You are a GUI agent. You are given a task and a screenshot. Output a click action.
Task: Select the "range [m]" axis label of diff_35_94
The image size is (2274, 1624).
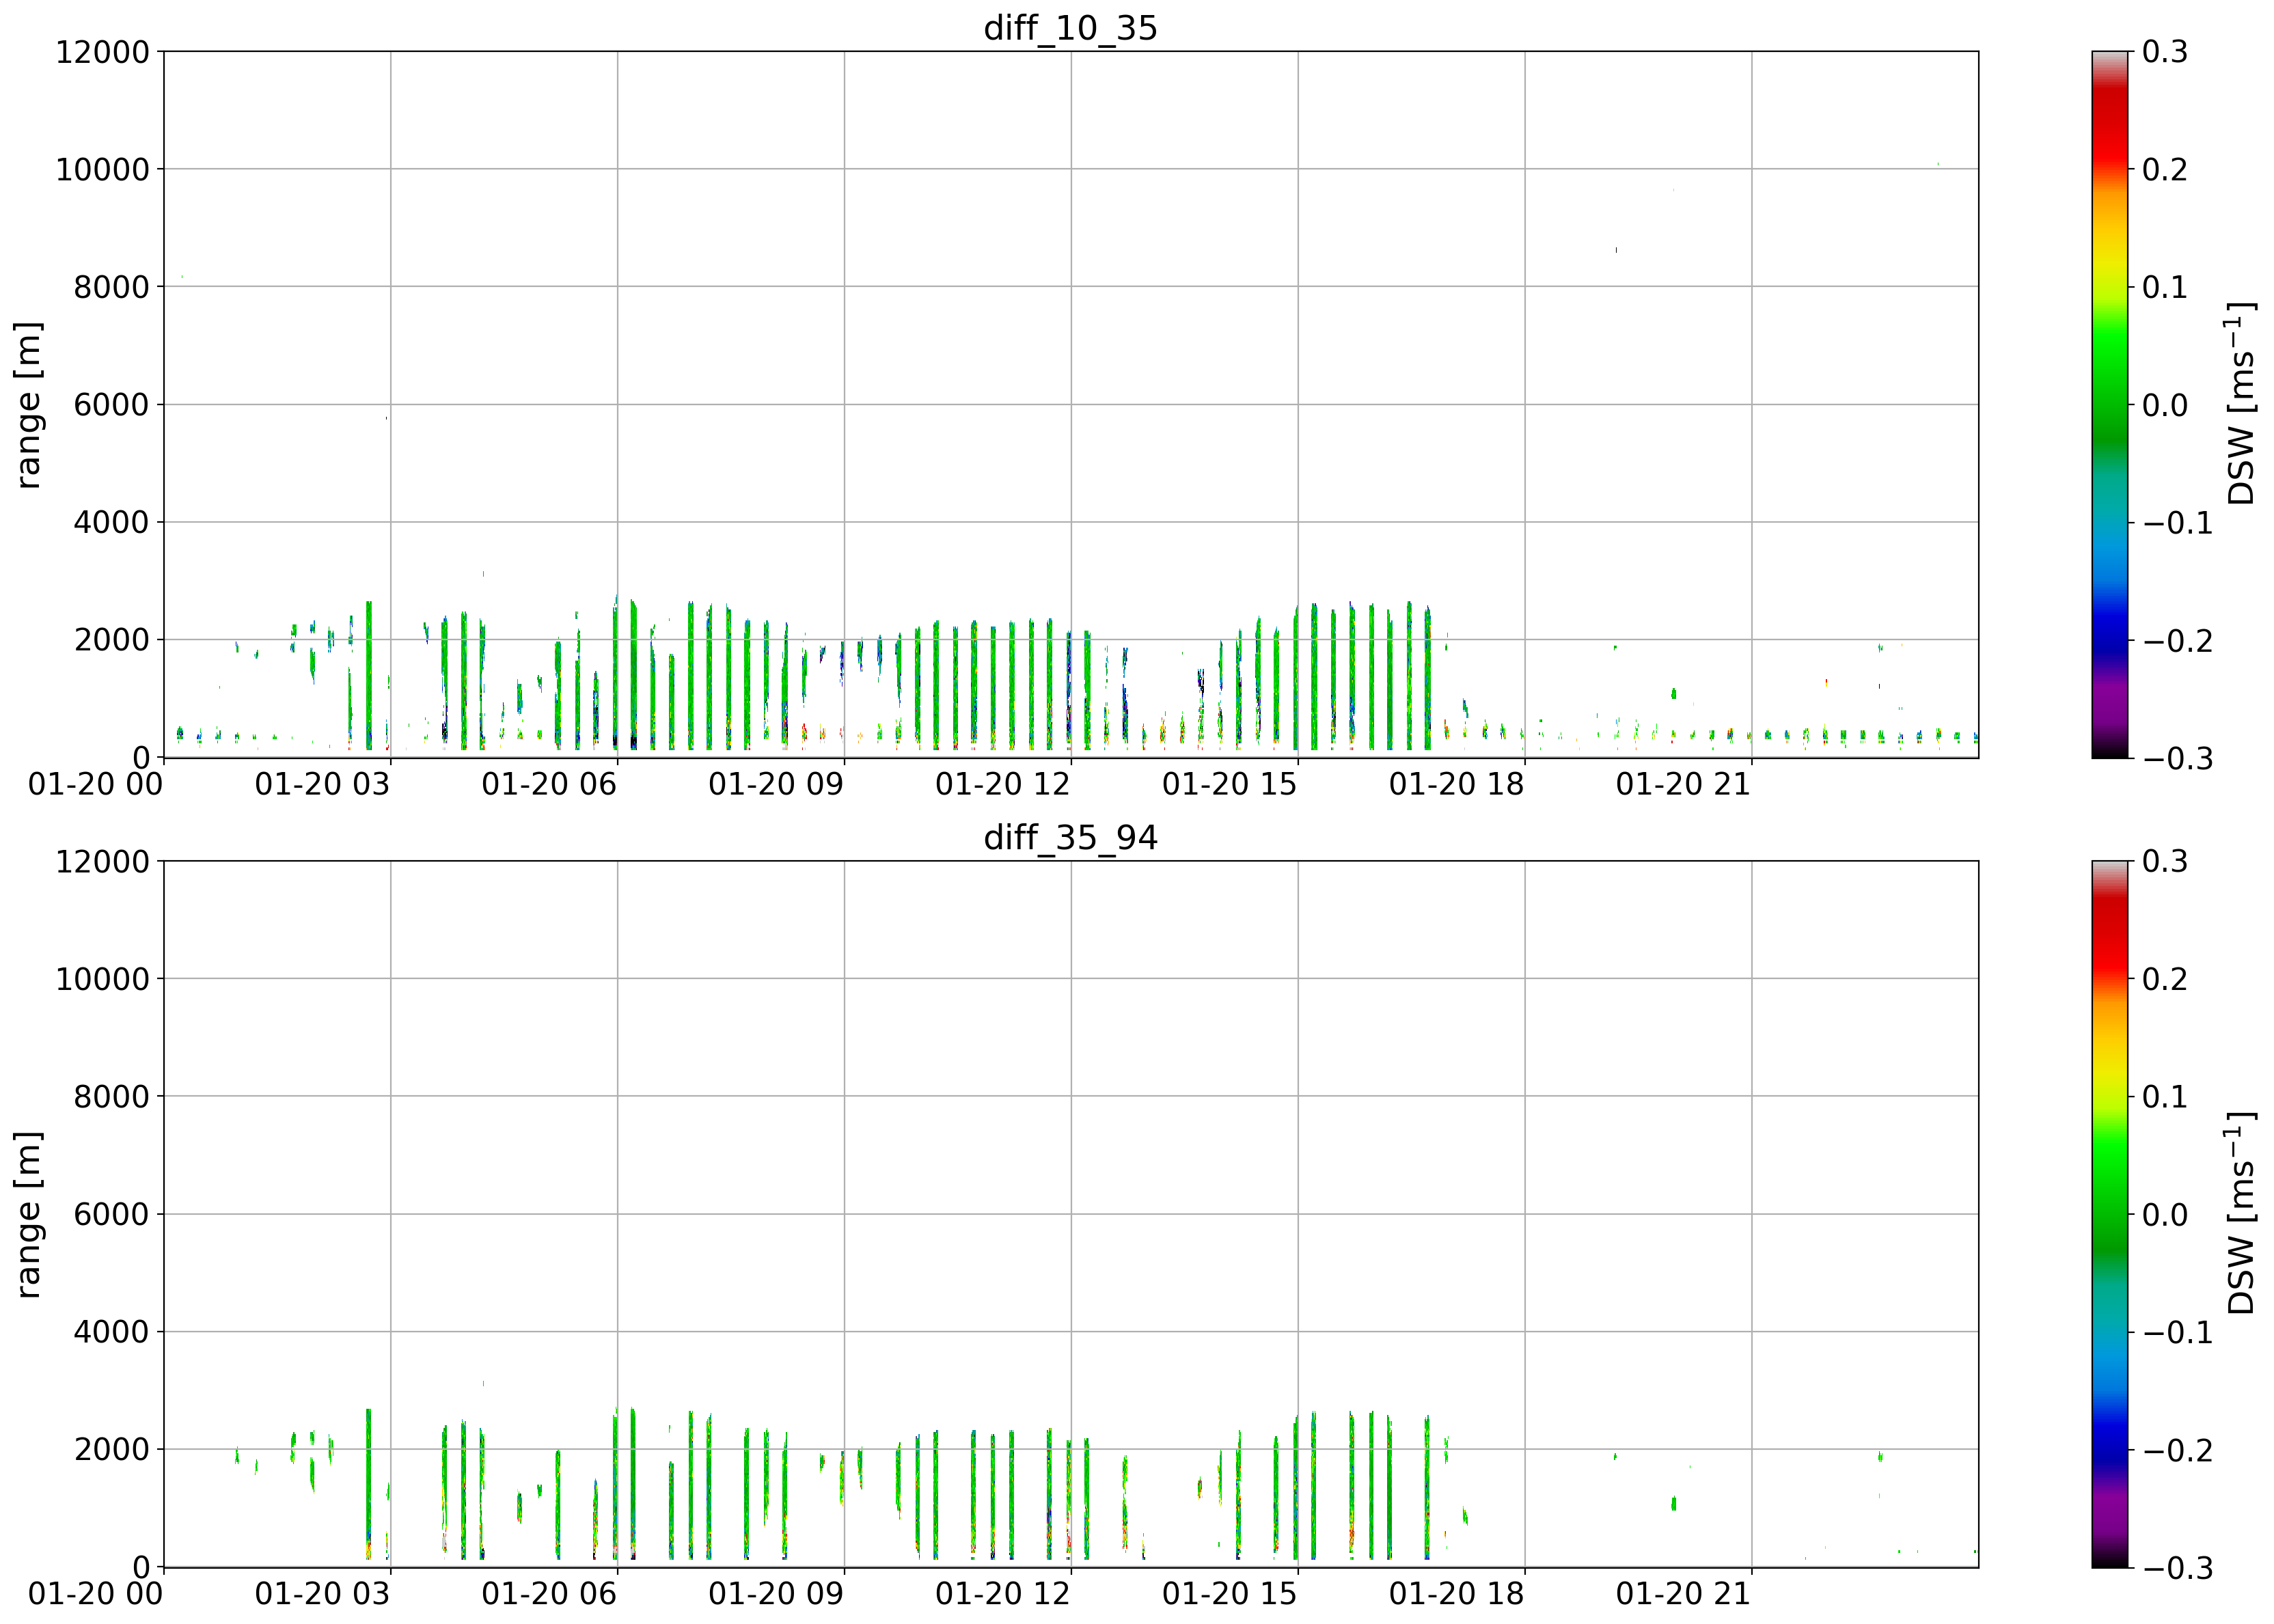point(29,1214)
